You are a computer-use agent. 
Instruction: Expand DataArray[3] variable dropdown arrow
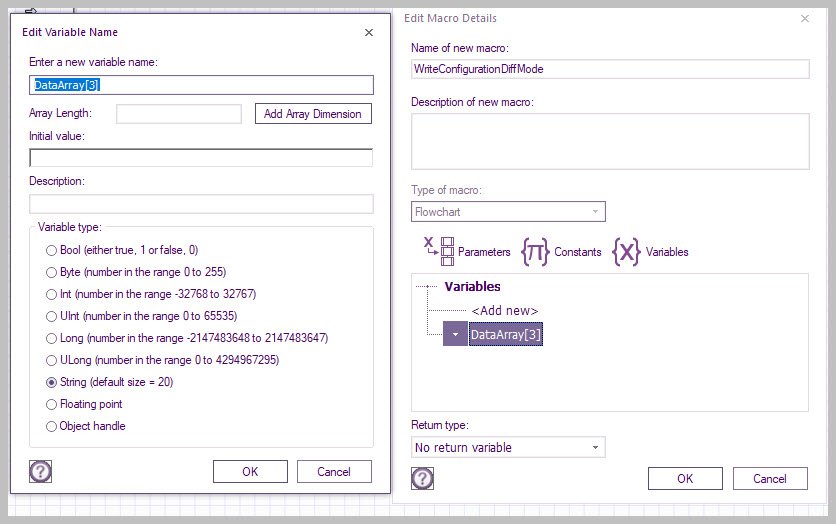(x=455, y=334)
